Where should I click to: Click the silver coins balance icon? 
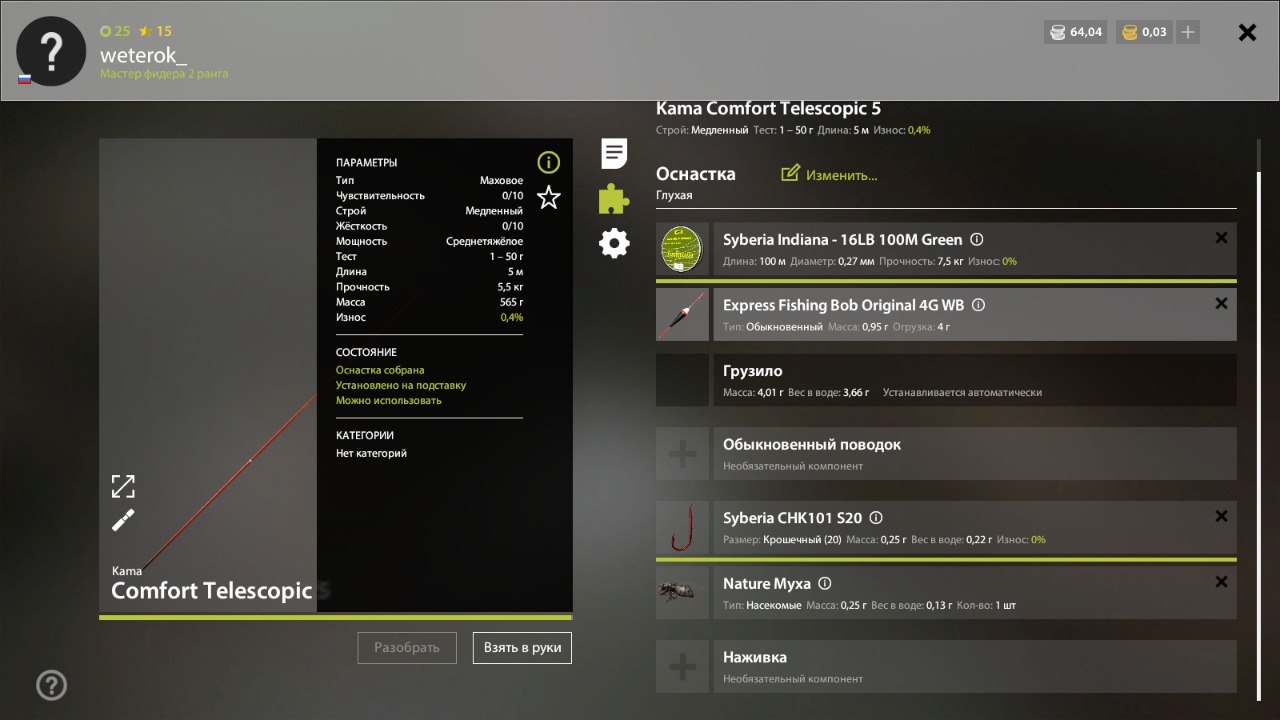[x=1057, y=32]
